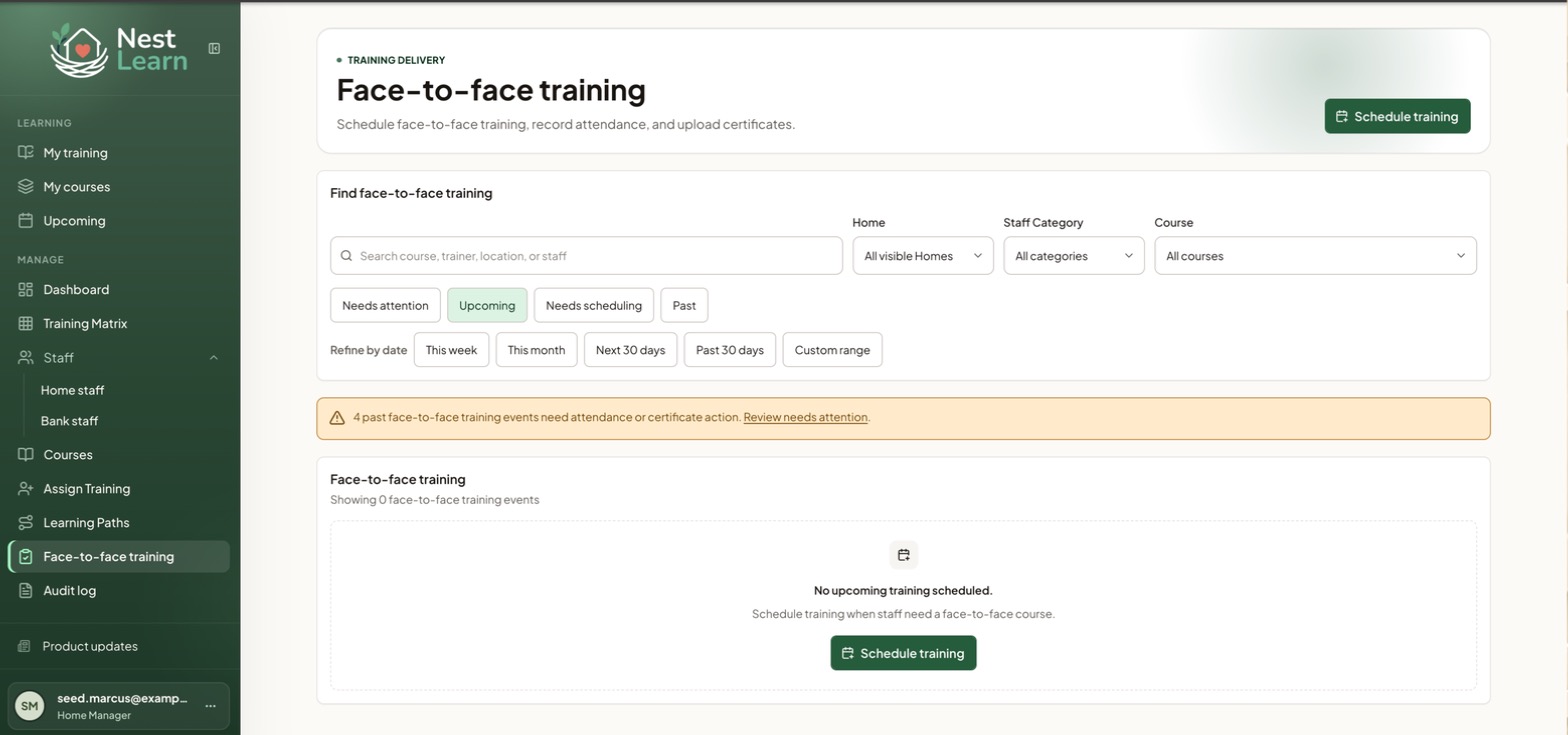This screenshot has height=735, width=1568.
Task: Click the SM user avatar
Action: click(30, 706)
